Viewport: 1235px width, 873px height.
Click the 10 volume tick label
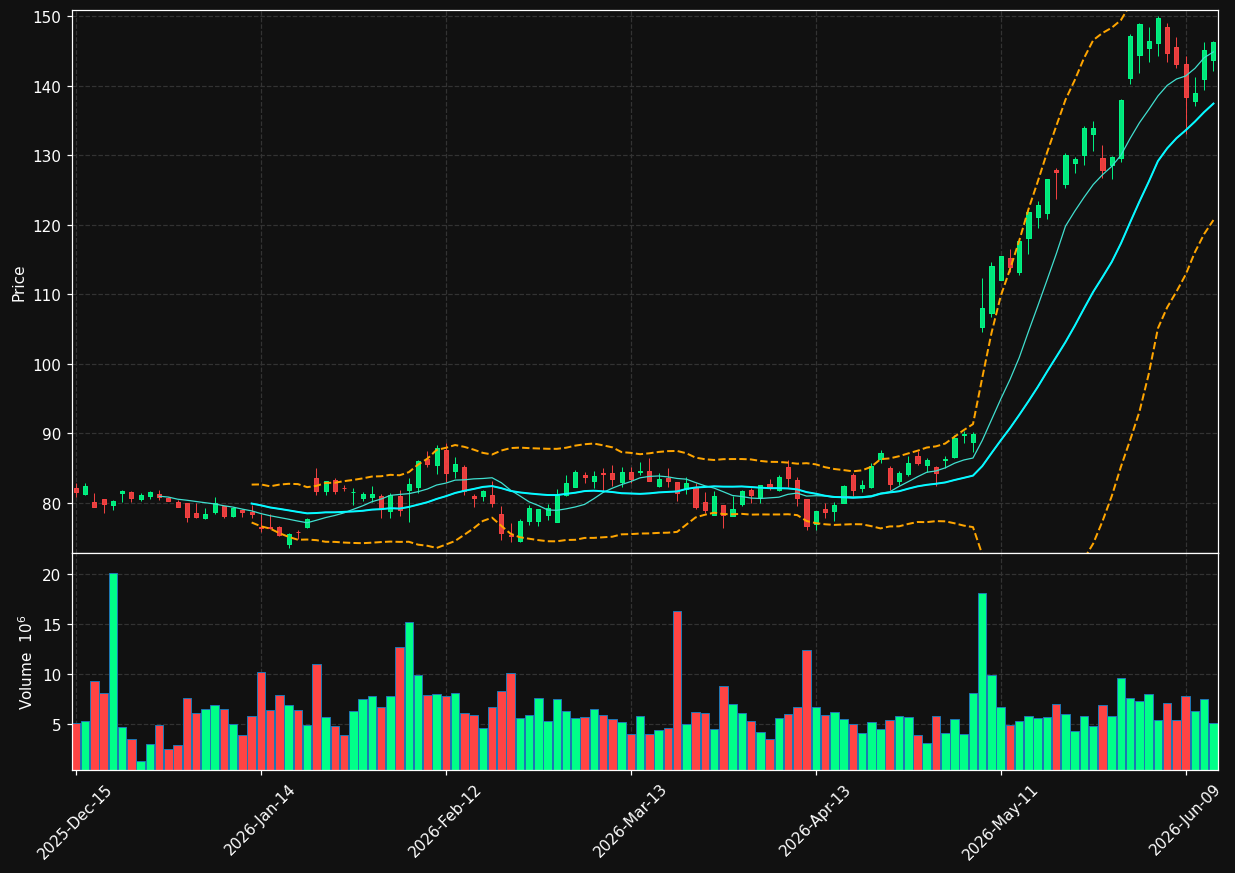(x=54, y=675)
